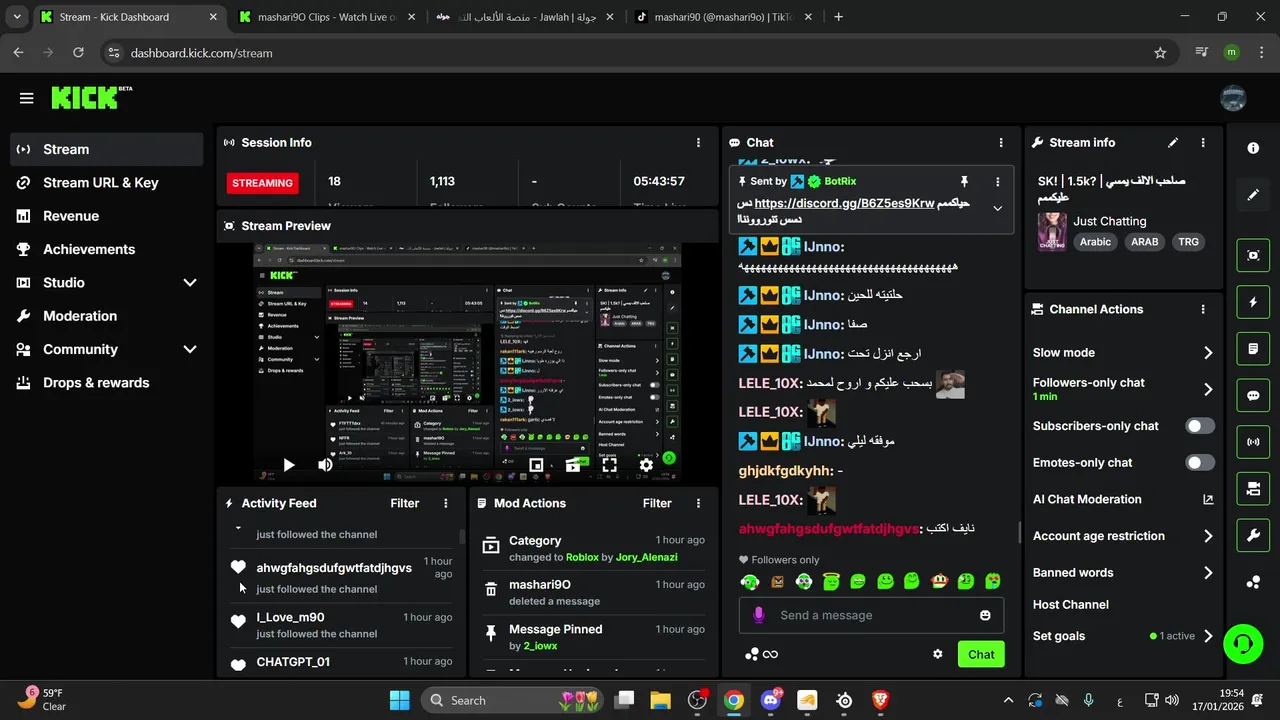Click the Send a message input field
1280x720 pixels.
[x=872, y=615]
